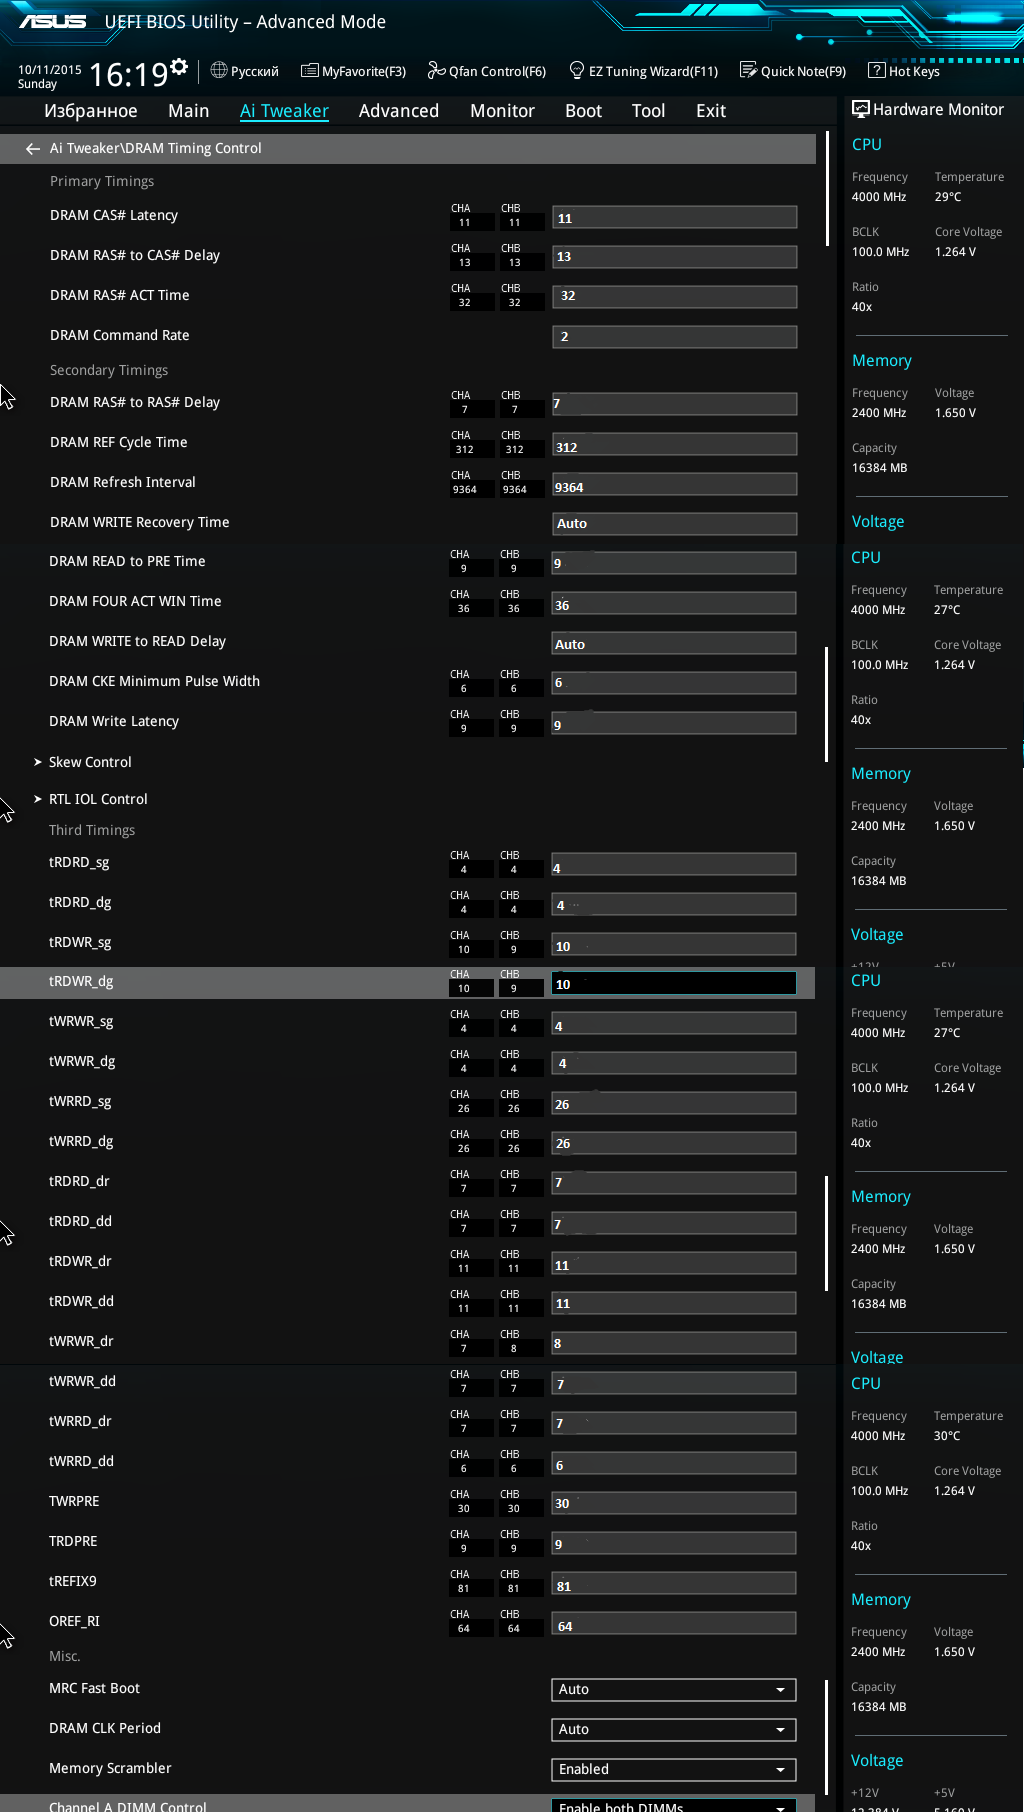Edit the tREFIX9 value field
The image size is (1024, 1812).
(674, 1583)
